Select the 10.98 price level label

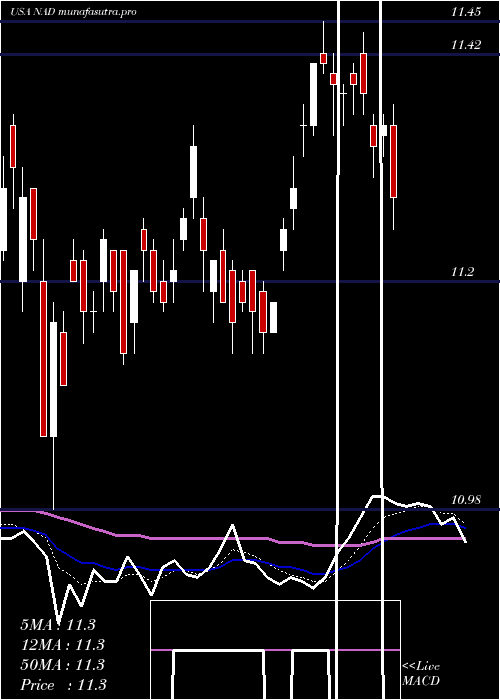[x=465, y=500]
